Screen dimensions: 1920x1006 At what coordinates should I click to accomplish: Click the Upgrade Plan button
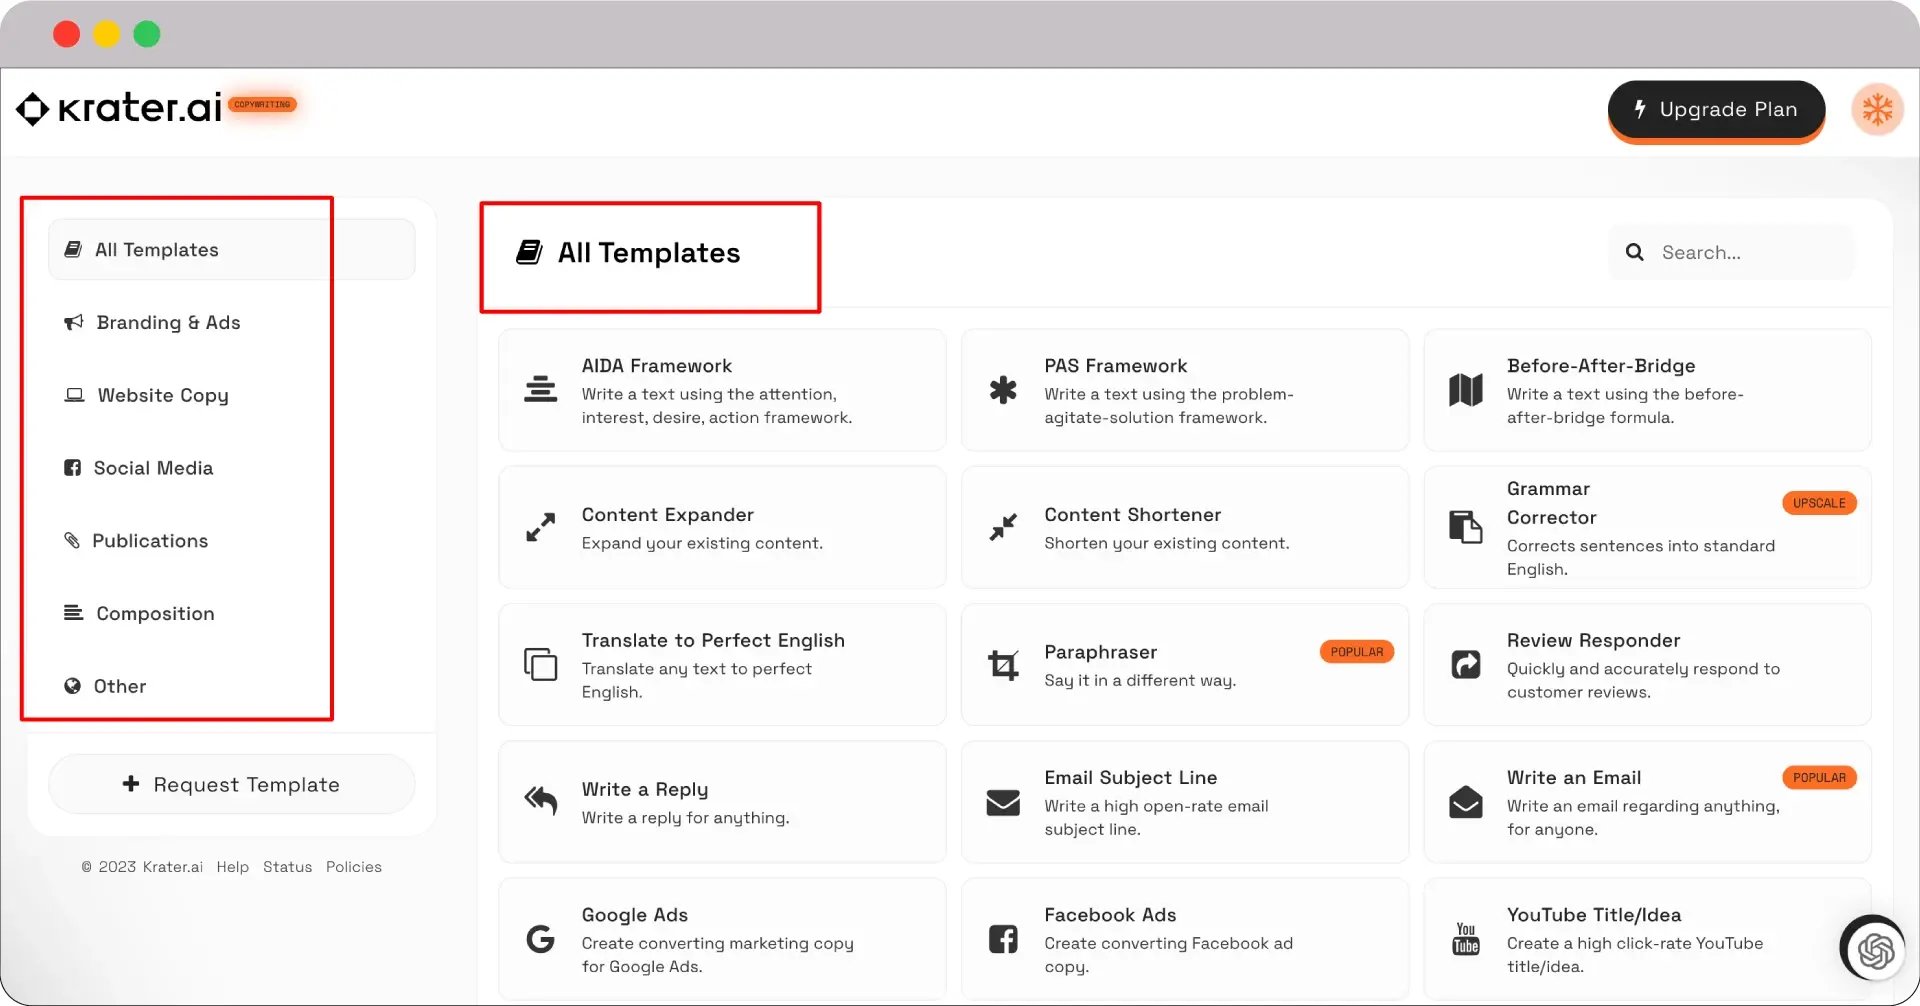click(1716, 110)
